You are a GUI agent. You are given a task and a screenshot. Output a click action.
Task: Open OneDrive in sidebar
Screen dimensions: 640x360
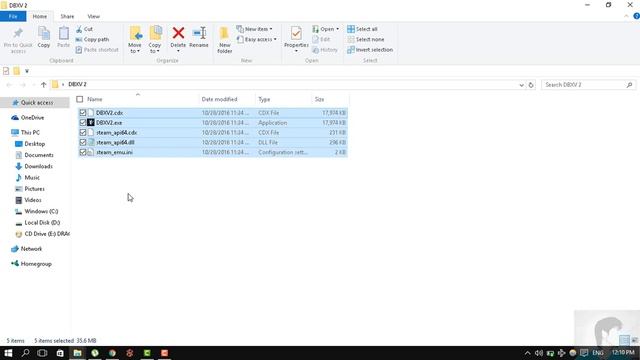coord(32,118)
